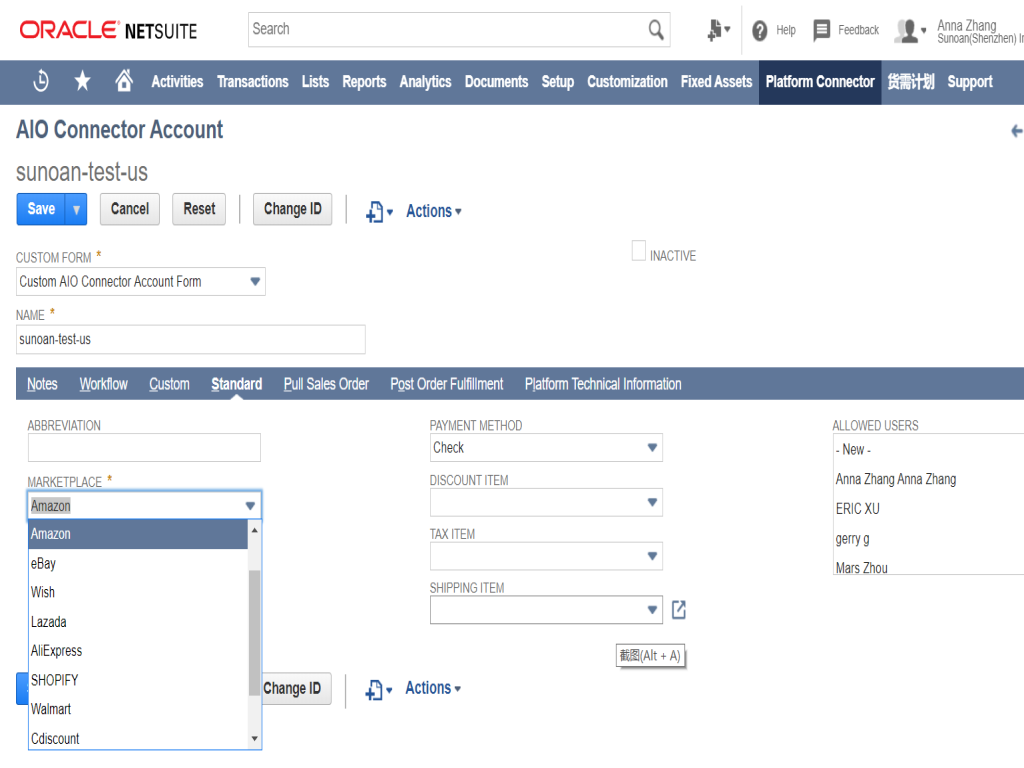Screen dimensions: 1024x768
Task: Select SHOPIFY in the marketplace list
Action: point(138,680)
